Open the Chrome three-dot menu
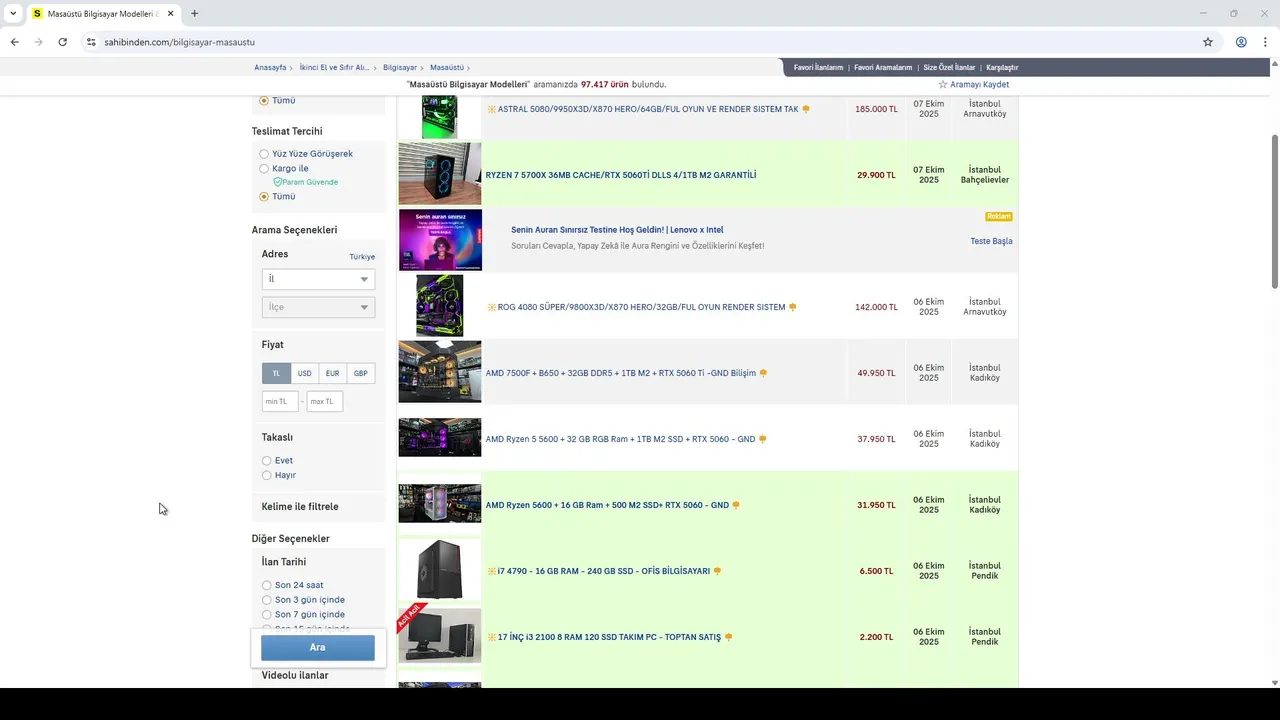Viewport: 1280px width, 720px height. (1265, 42)
